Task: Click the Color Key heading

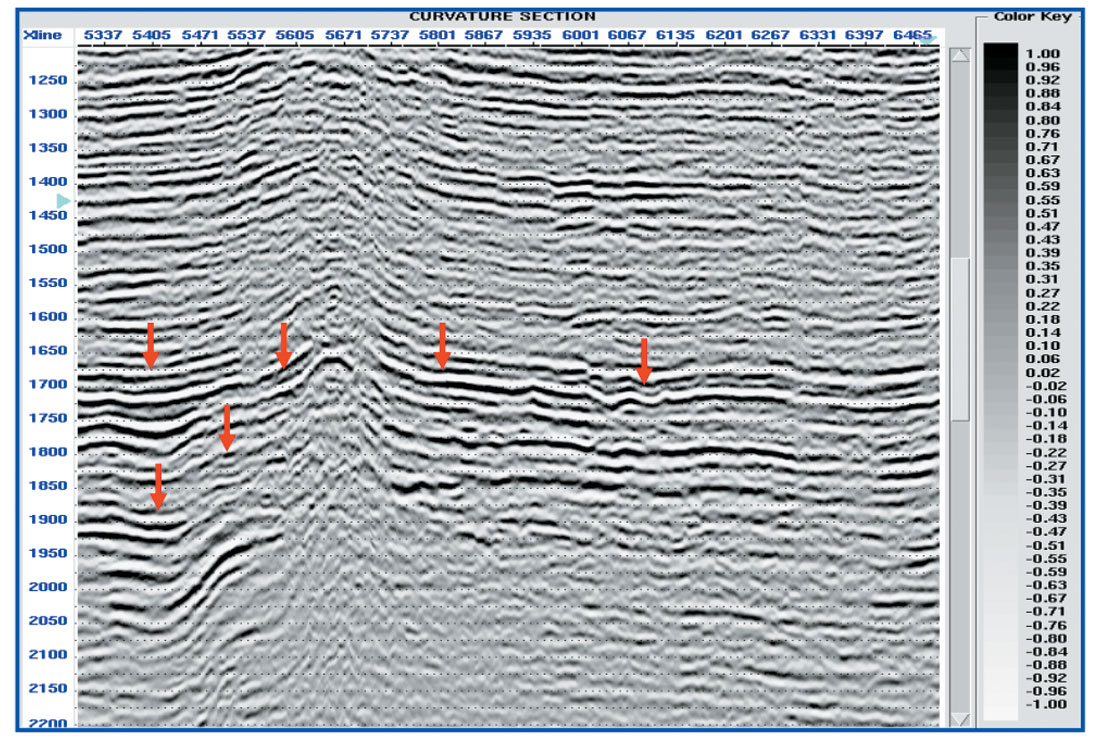Action: [x=1033, y=16]
